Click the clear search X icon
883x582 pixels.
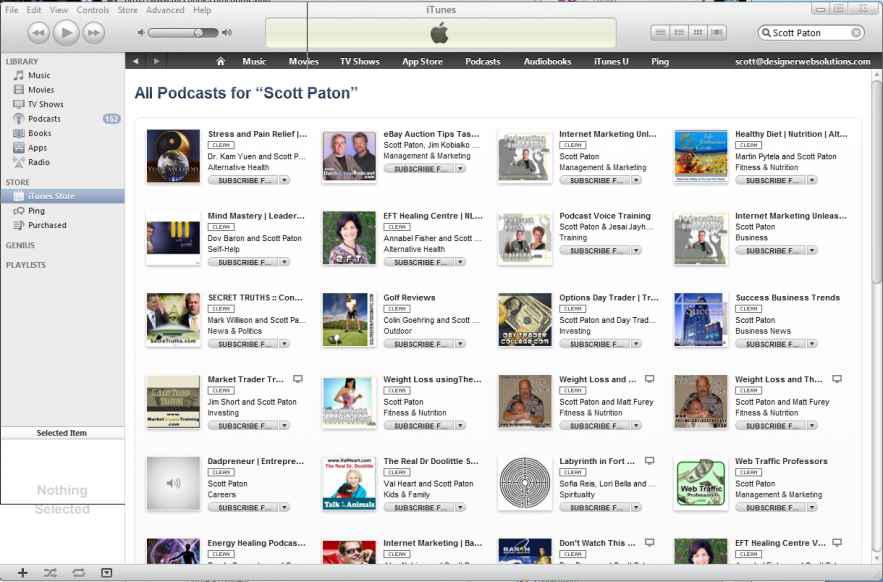tap(856, 33)
